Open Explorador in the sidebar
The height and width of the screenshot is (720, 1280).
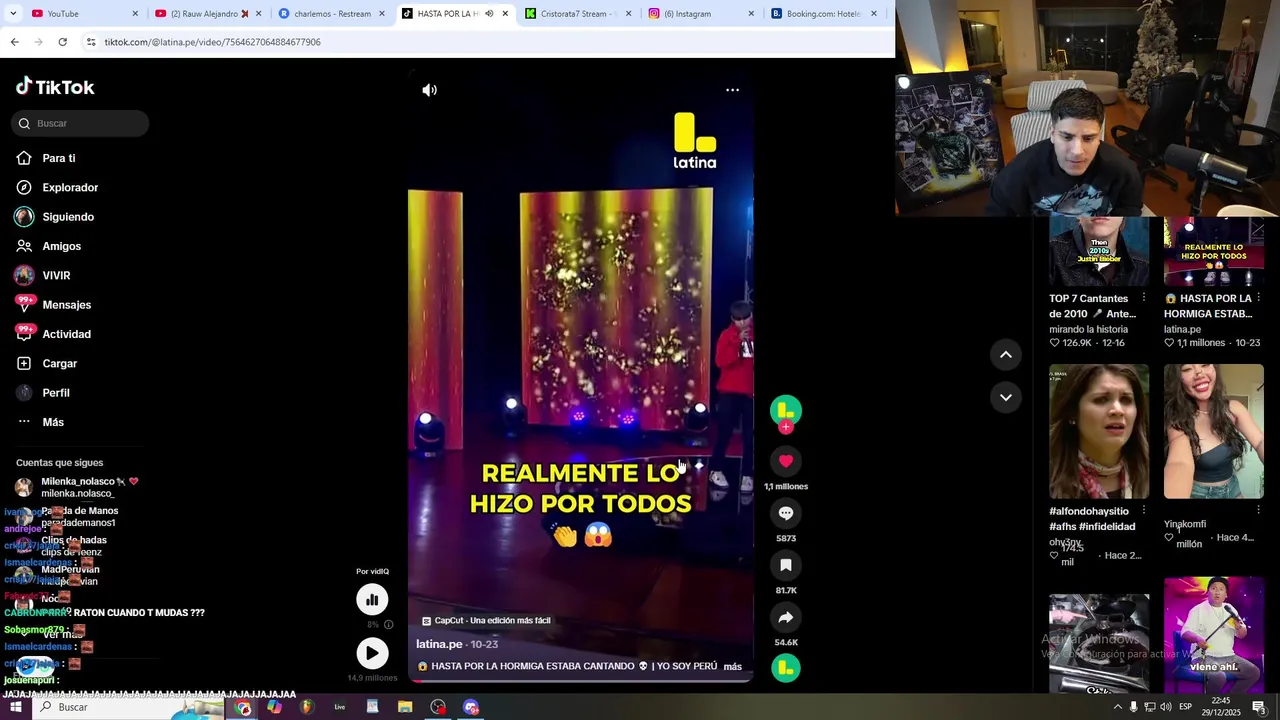click(x=70, y=187)
